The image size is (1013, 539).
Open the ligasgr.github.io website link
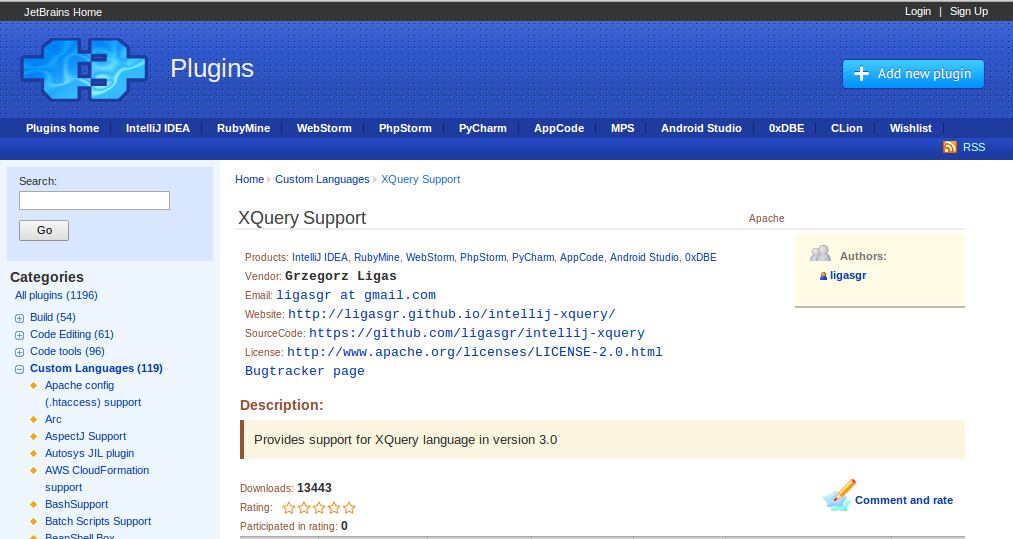click(x=452, y=314)
